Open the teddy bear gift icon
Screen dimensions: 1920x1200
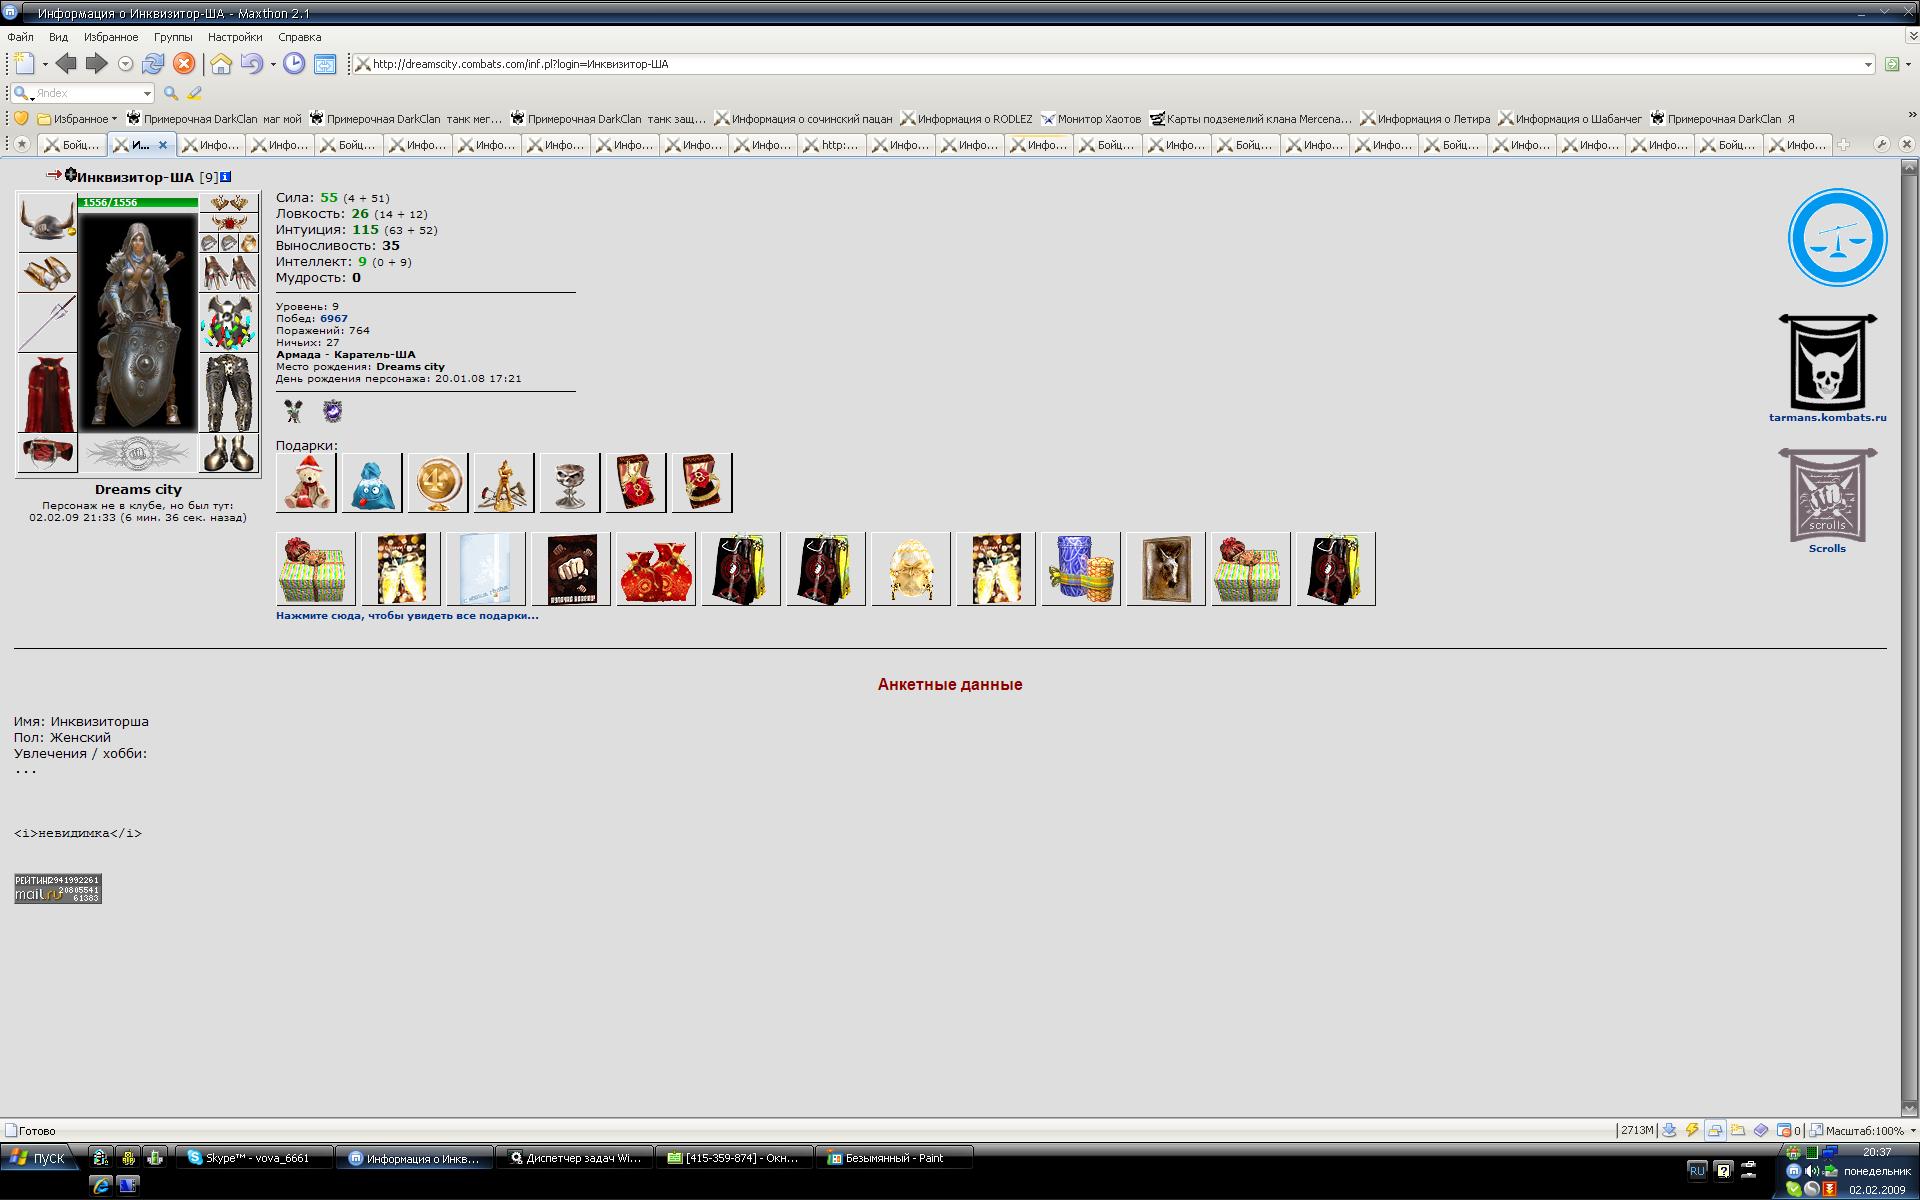click(306, 483)
